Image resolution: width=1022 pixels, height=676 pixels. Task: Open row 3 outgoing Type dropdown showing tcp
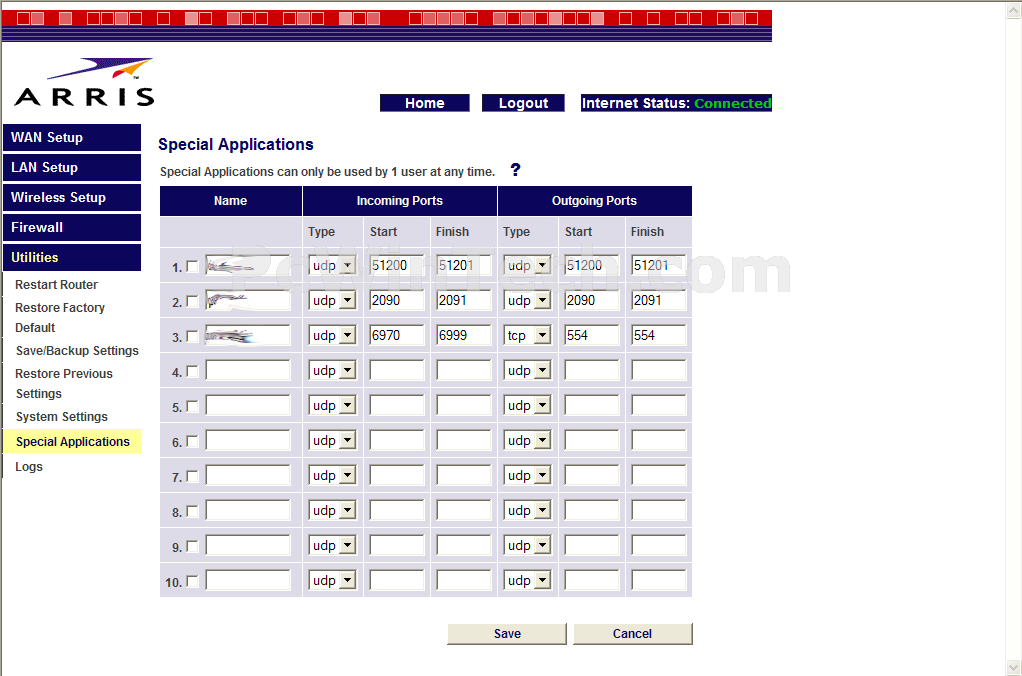(527, 335)
